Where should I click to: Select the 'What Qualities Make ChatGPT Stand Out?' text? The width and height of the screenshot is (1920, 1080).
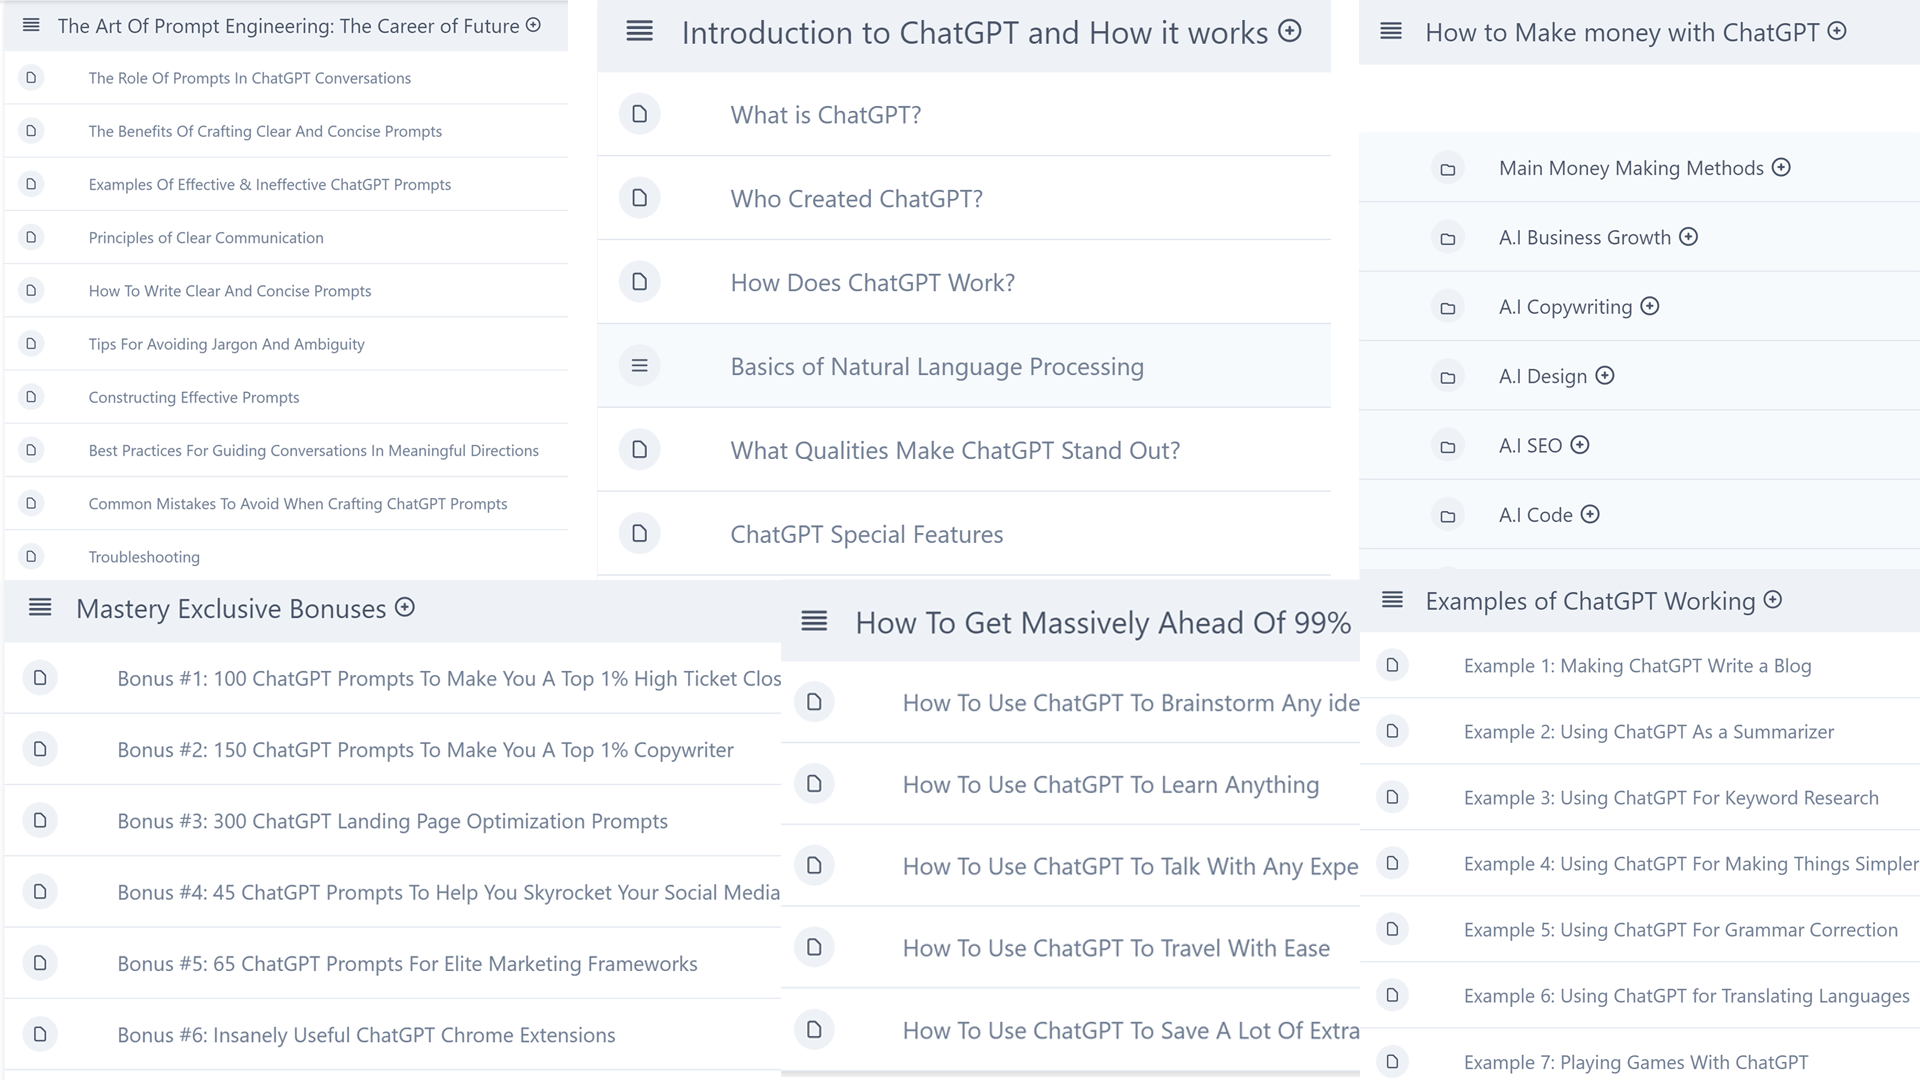tap(955, 450)
